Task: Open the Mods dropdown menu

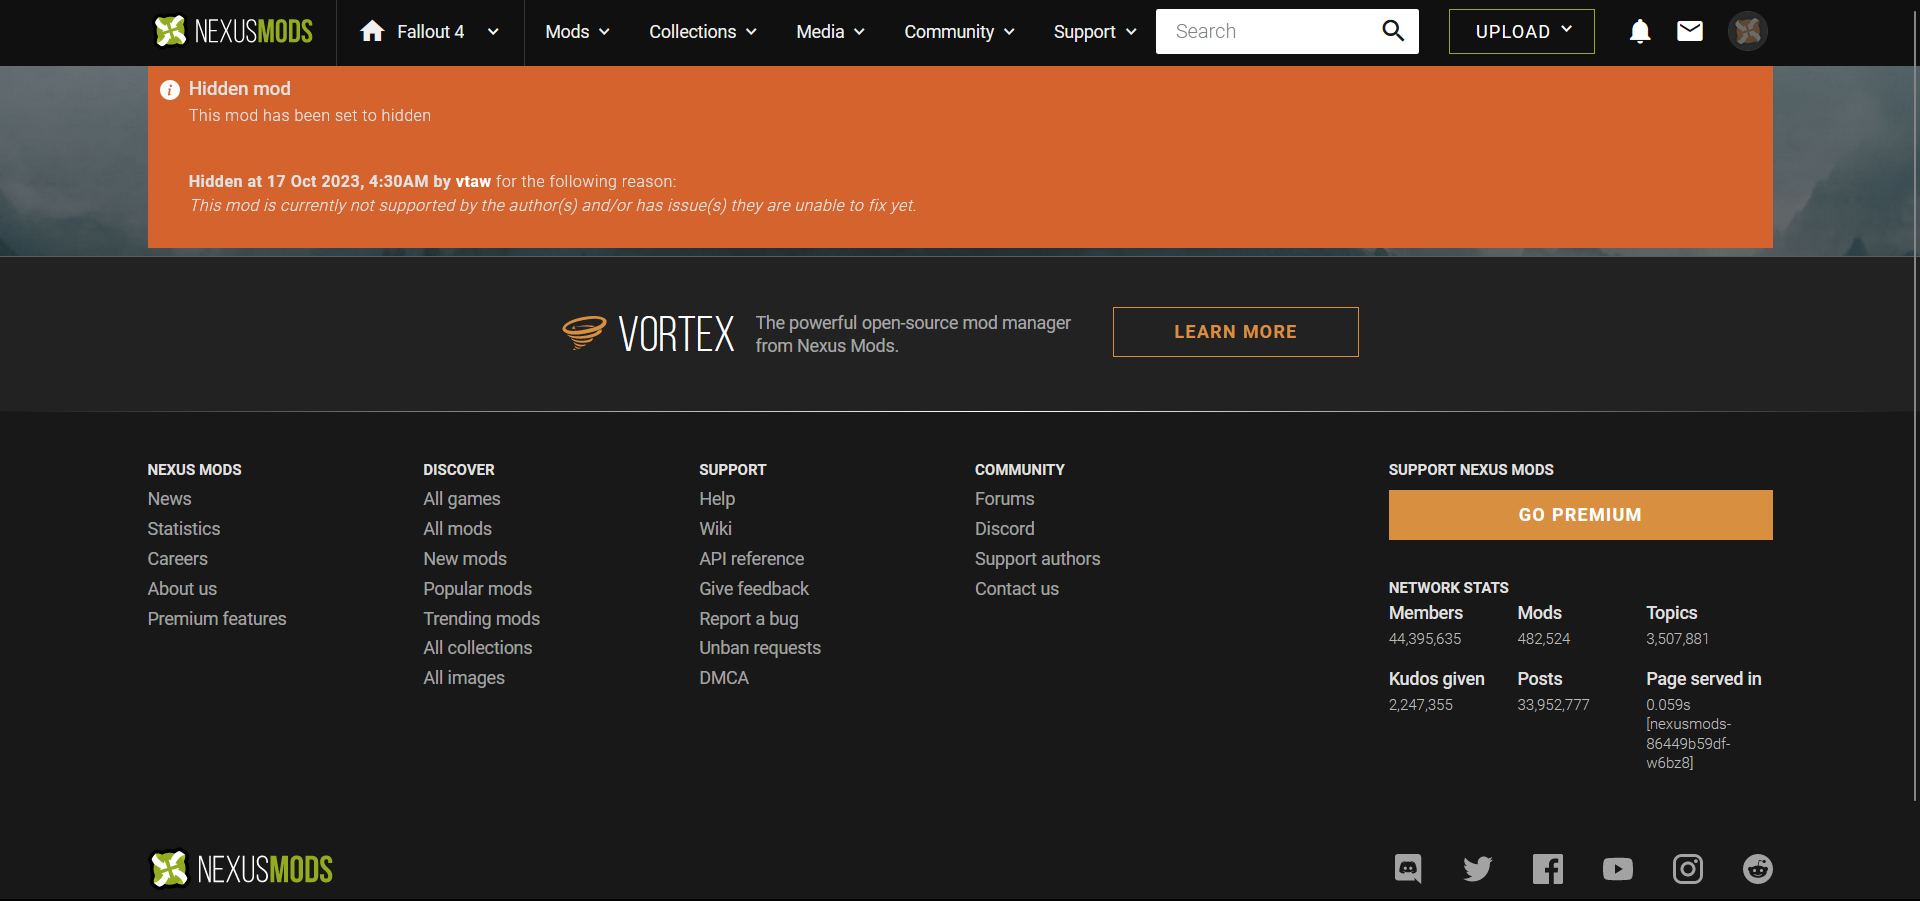Action: click(577, 32)
